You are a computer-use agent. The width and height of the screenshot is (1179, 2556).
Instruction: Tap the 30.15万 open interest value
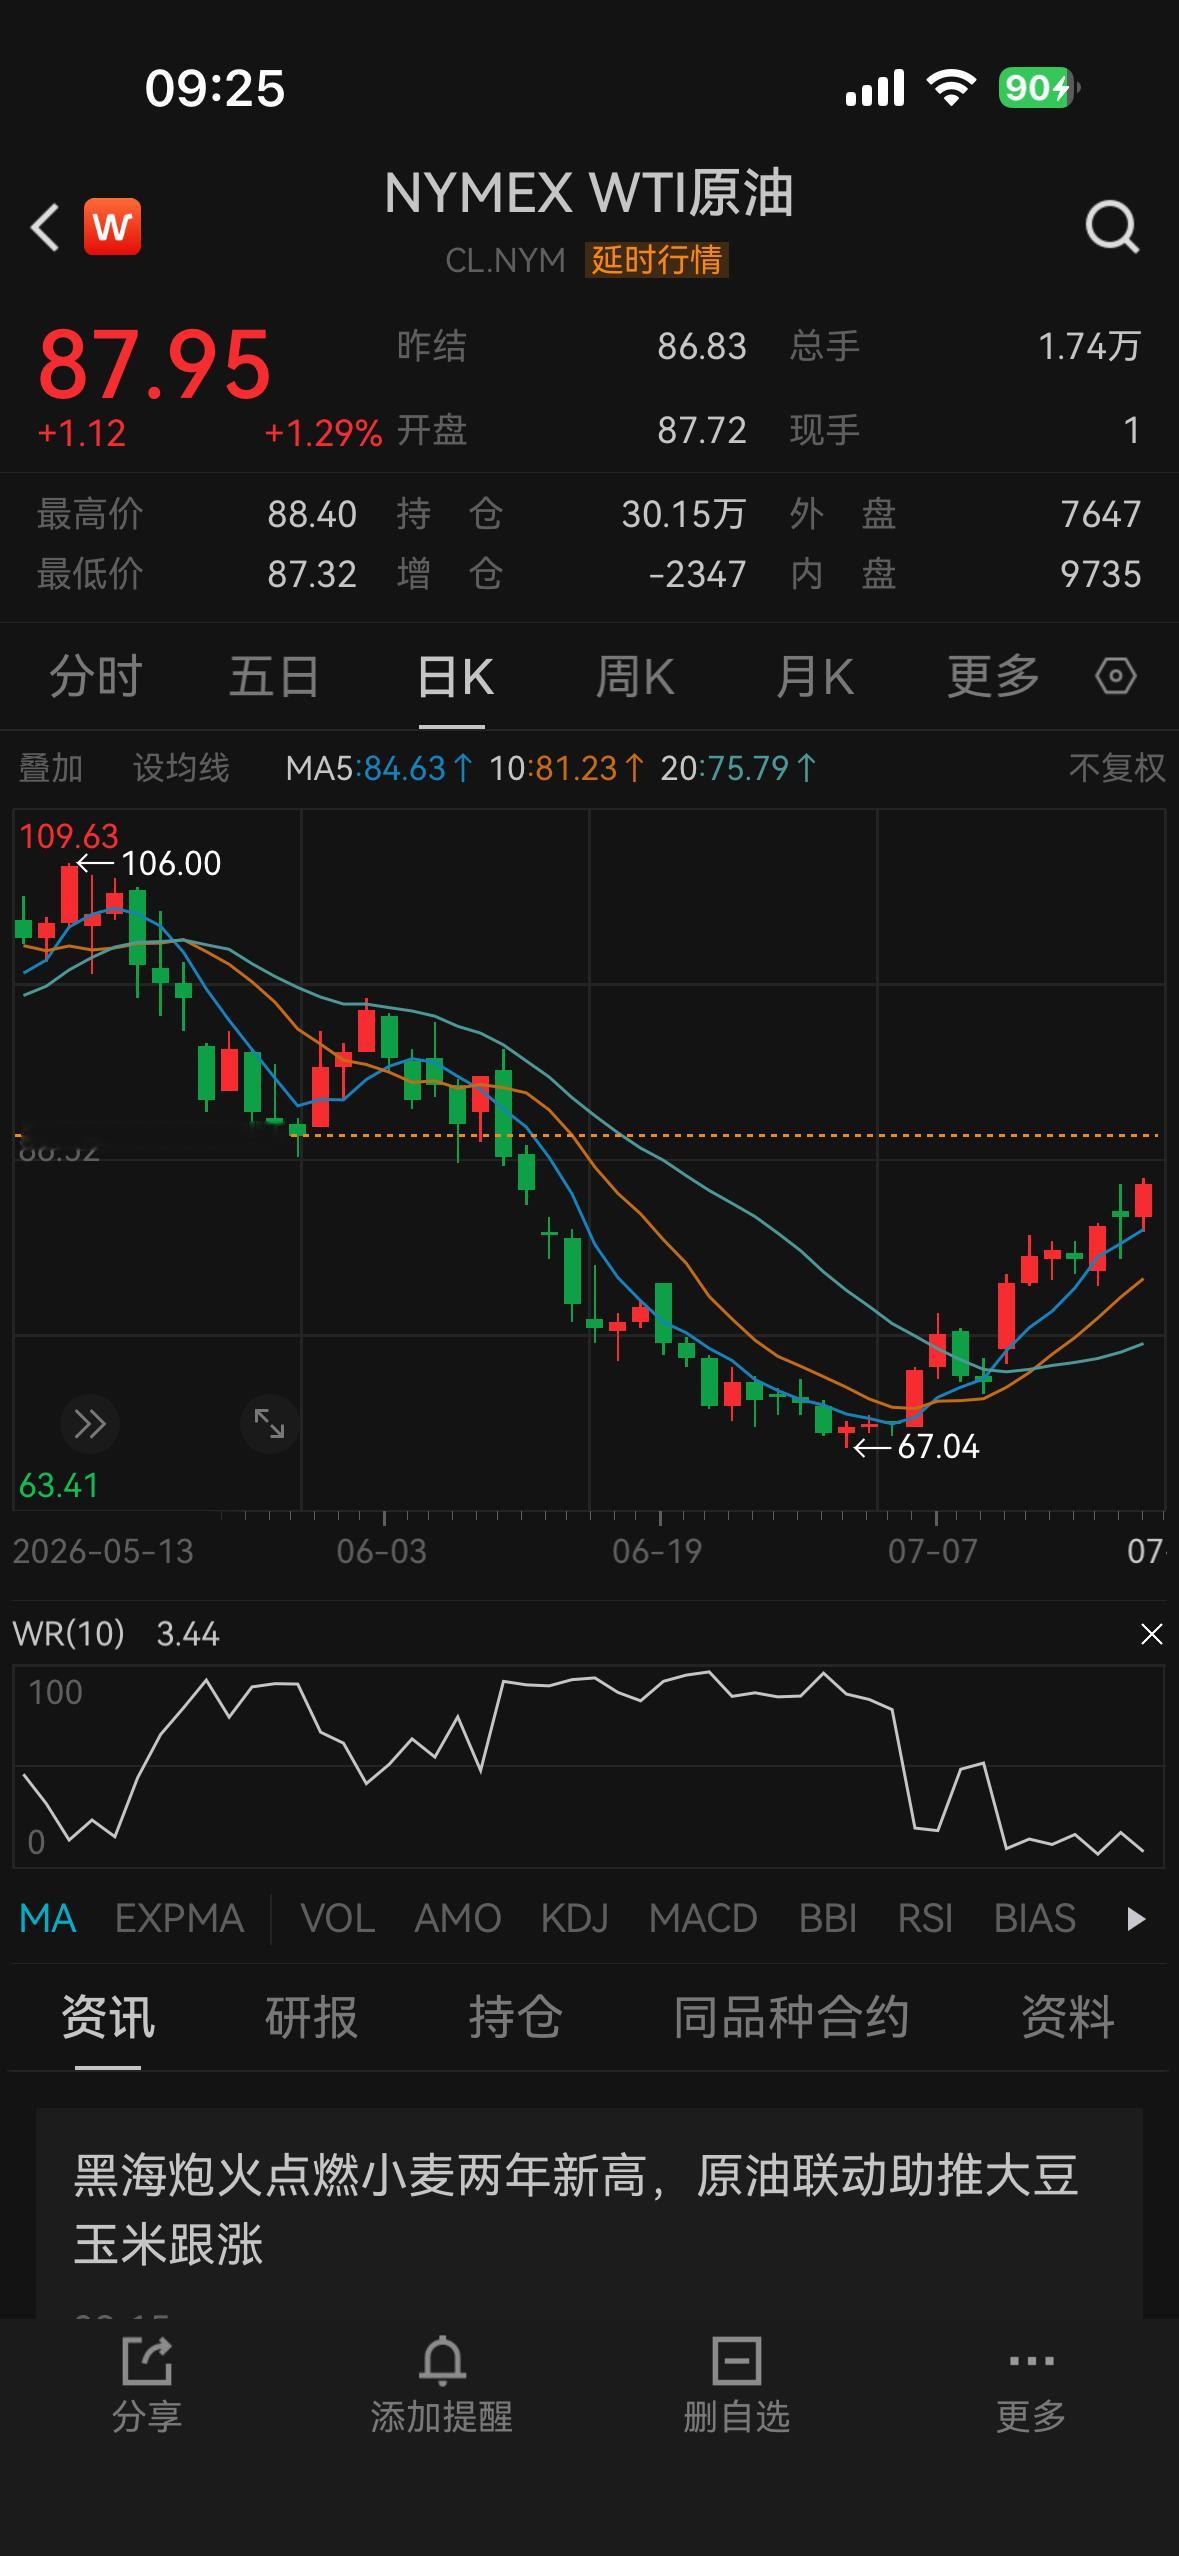click(684, 514)
